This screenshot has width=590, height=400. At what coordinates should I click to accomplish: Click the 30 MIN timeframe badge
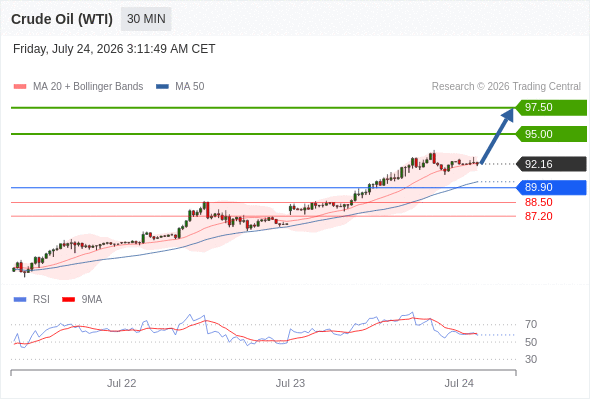tap(146, 19)
